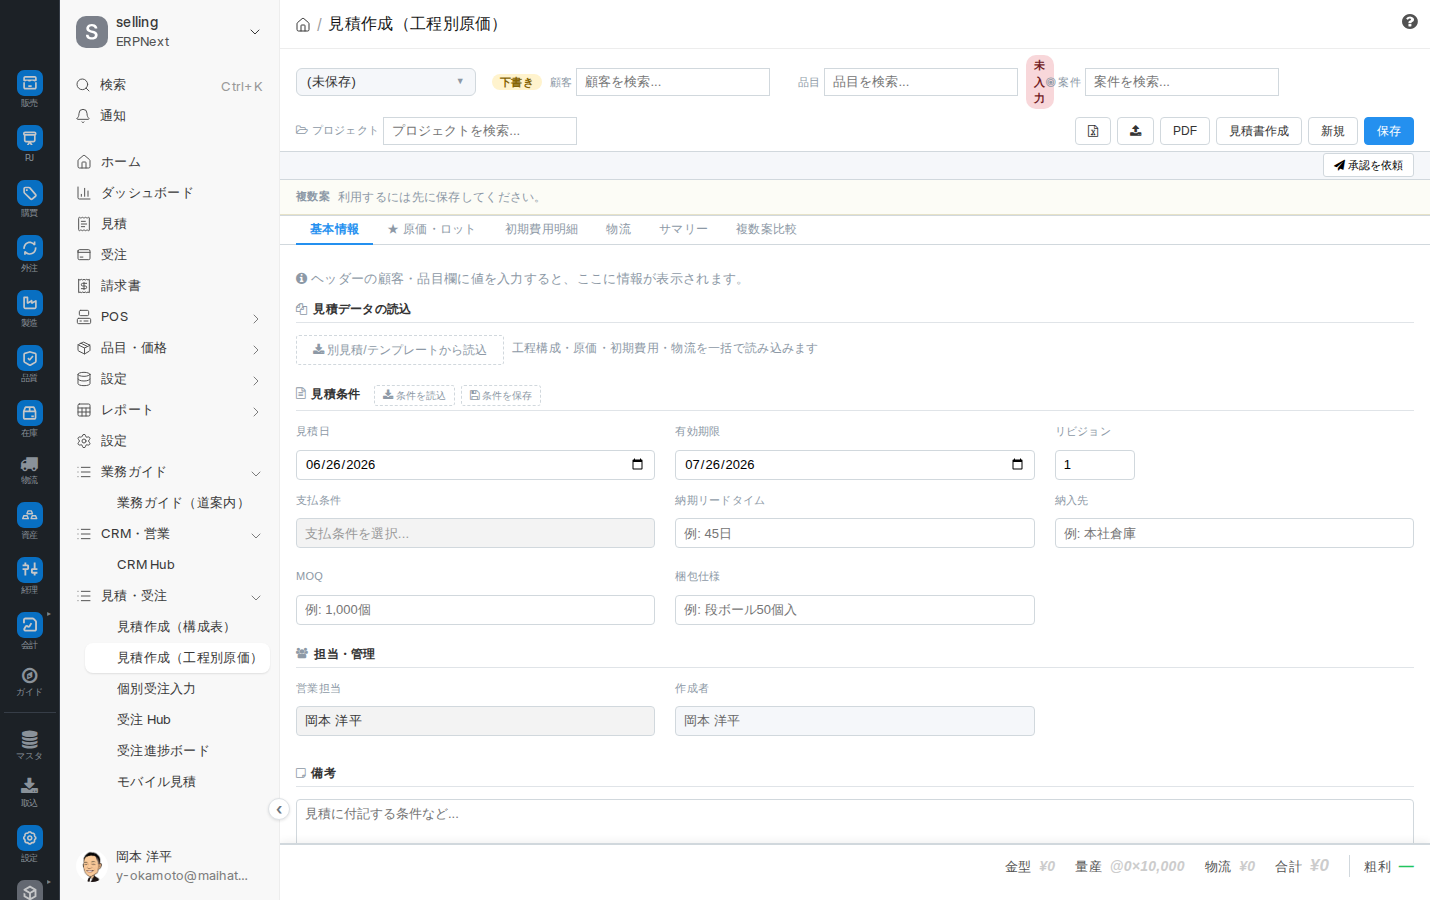The image size is (1440, 900).
Task: Collapse the 業務ガイド section
Action: [256, 473]
